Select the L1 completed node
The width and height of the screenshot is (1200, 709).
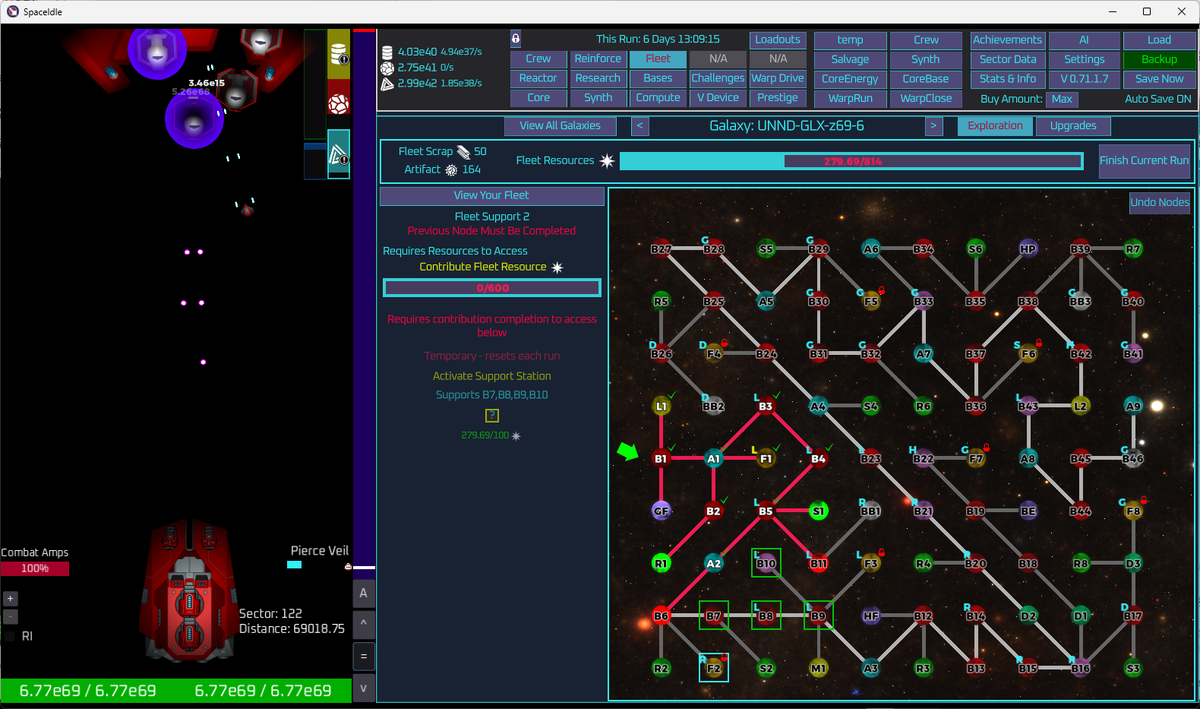[x=660, y=406]
